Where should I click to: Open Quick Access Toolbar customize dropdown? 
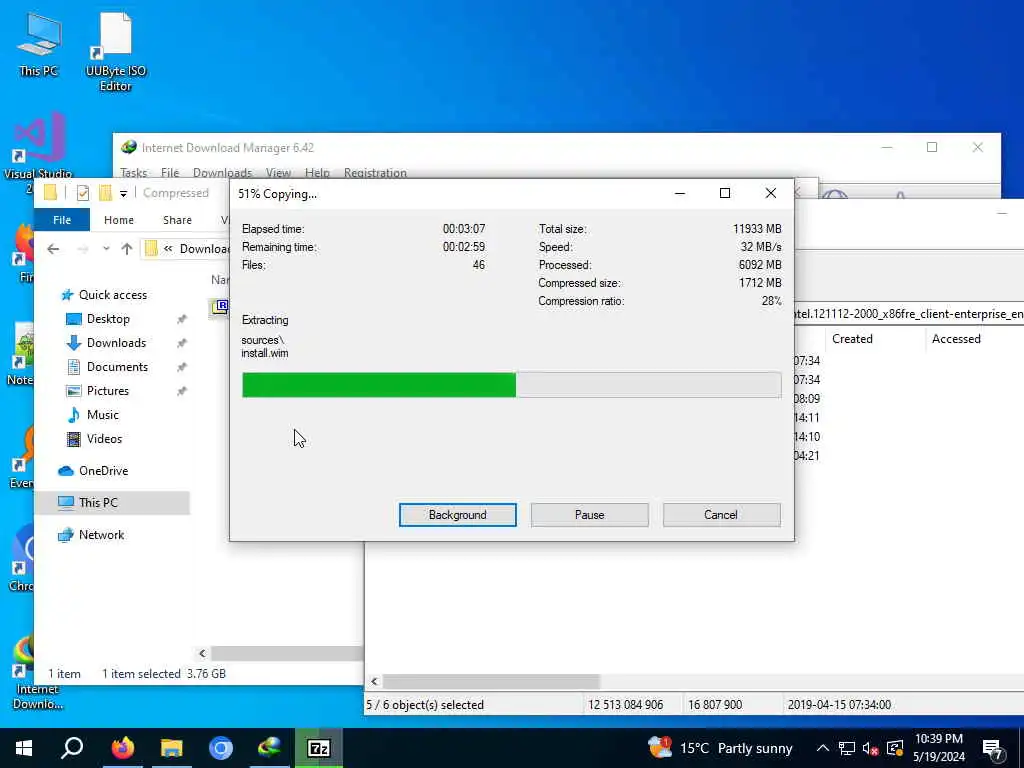coord(123,193)
